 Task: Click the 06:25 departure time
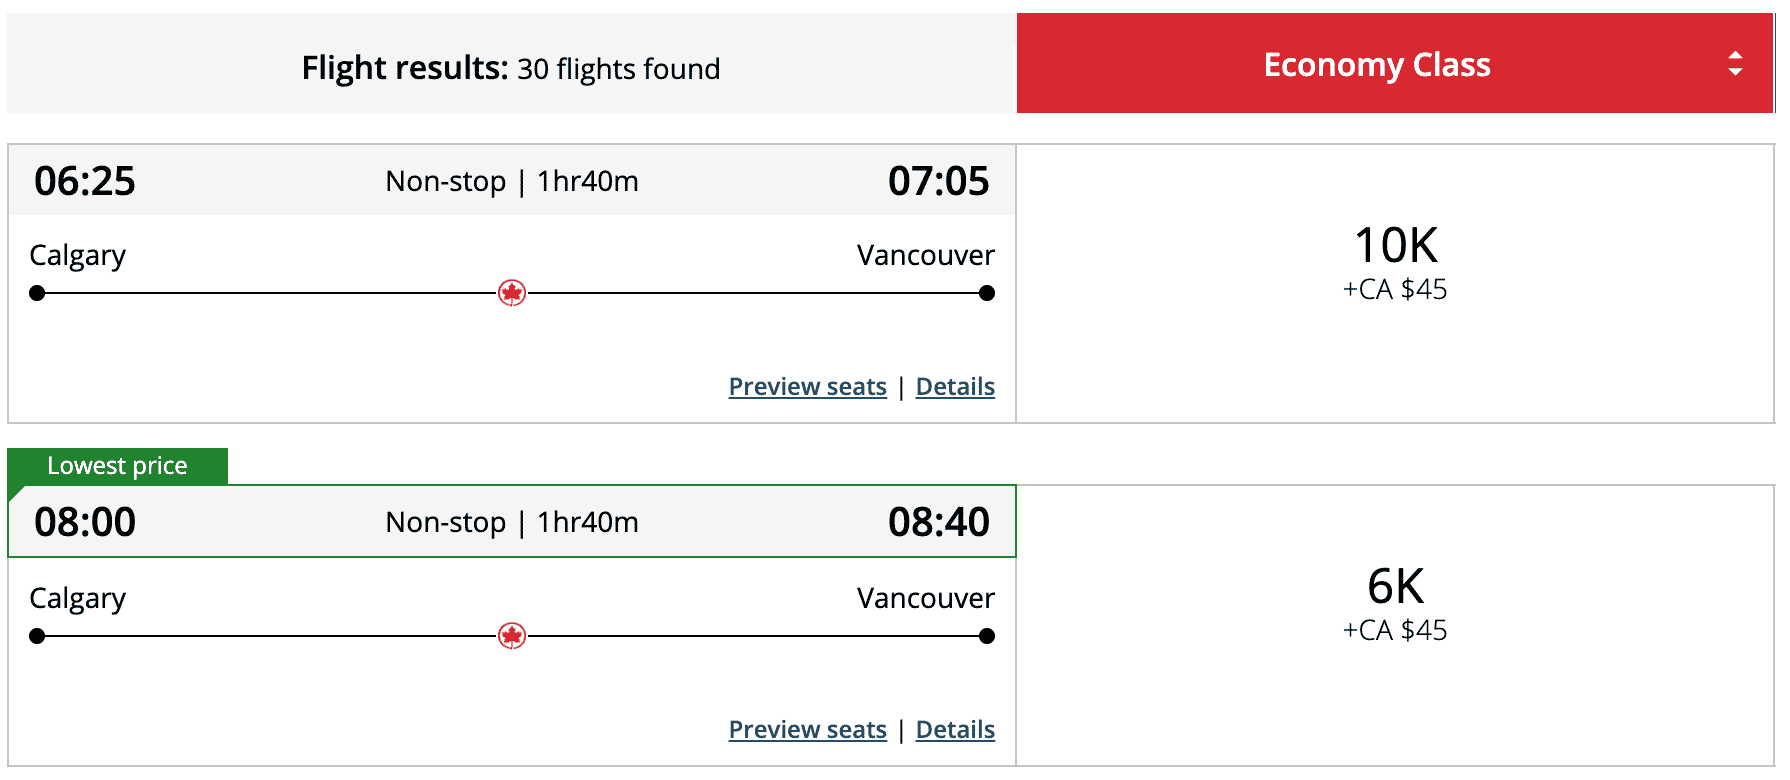click(85, 181)
